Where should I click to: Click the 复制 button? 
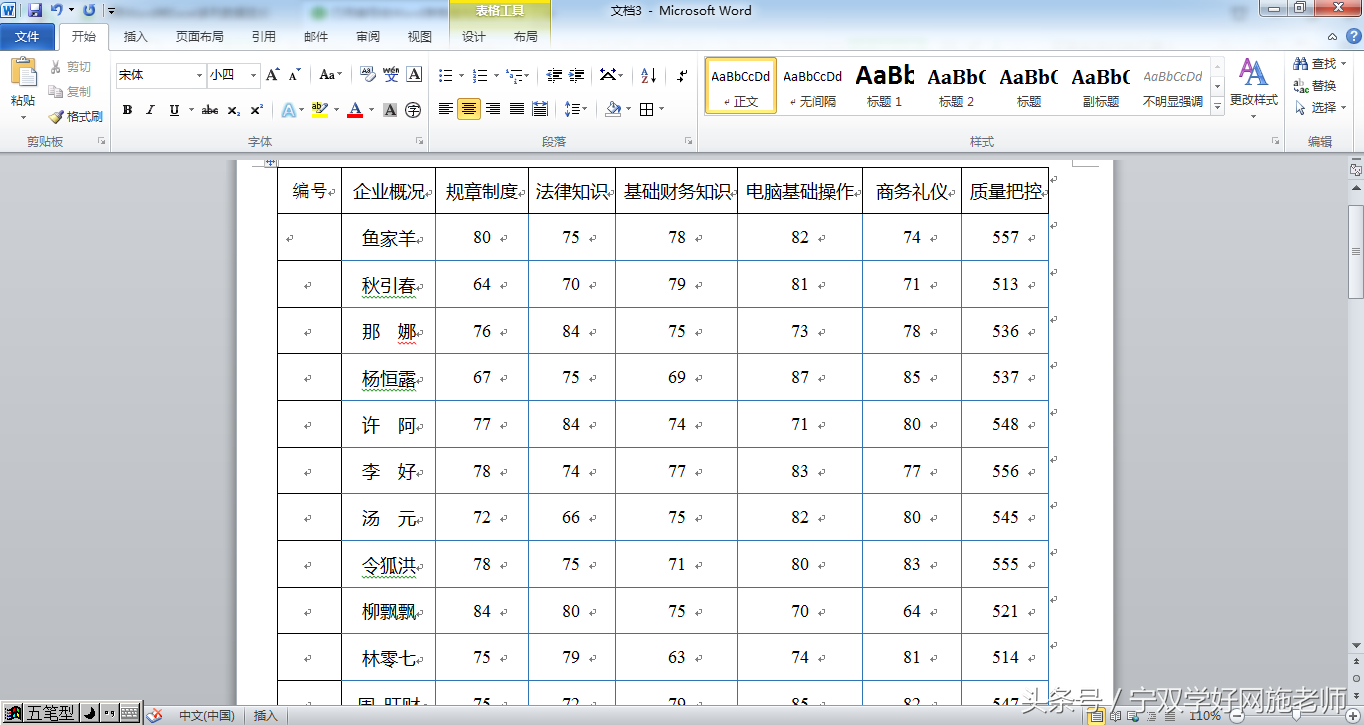70,92
